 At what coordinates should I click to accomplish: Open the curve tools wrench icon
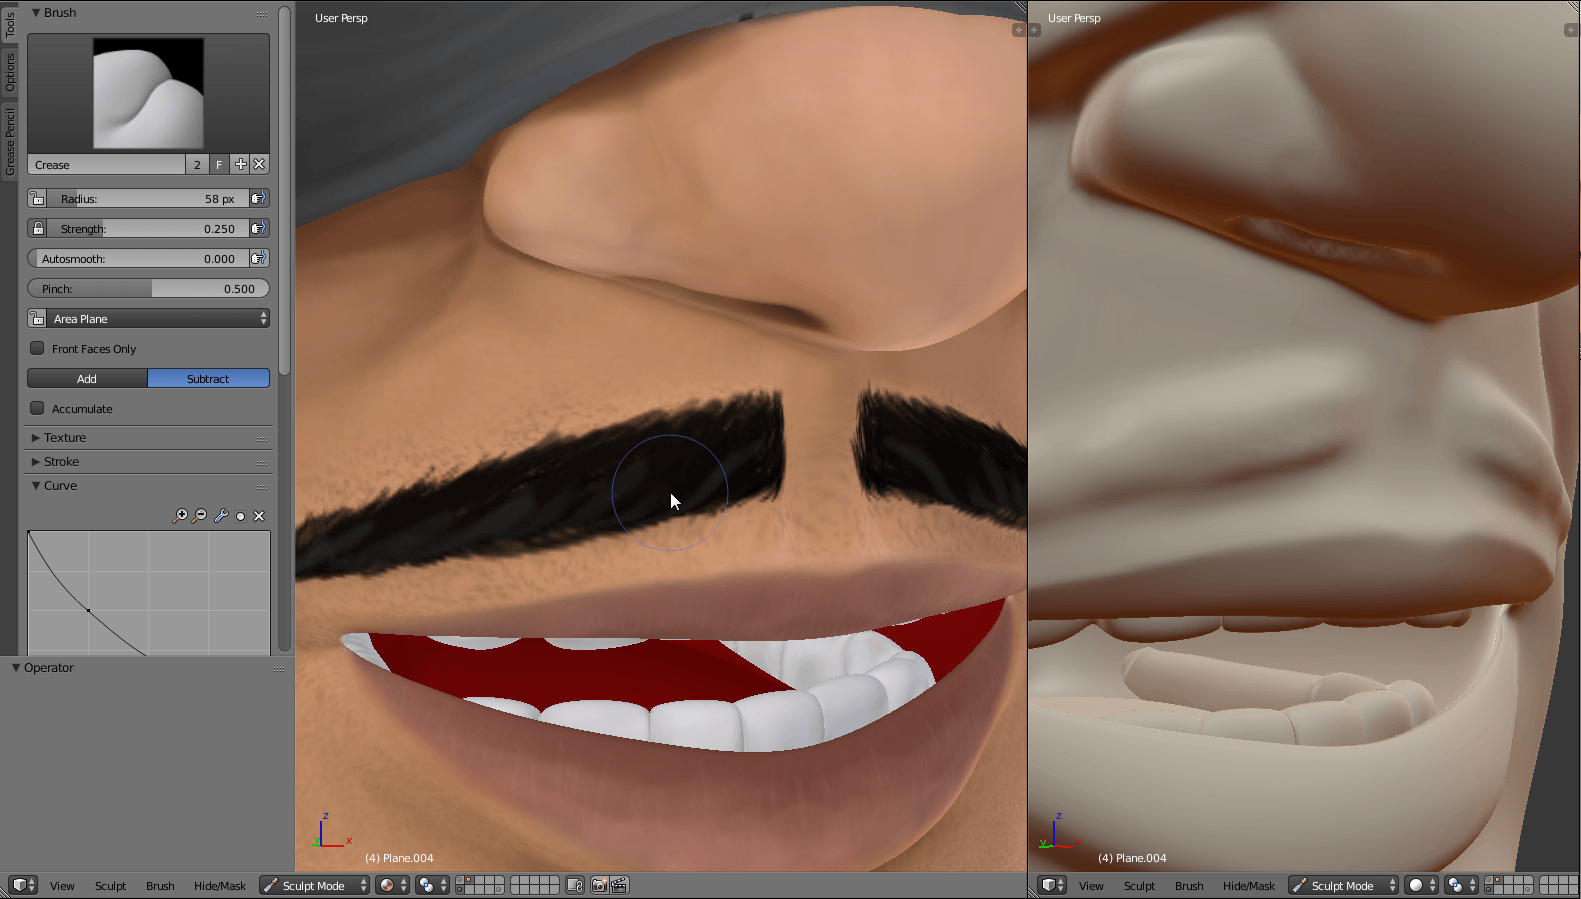click(x=221, y=516)
